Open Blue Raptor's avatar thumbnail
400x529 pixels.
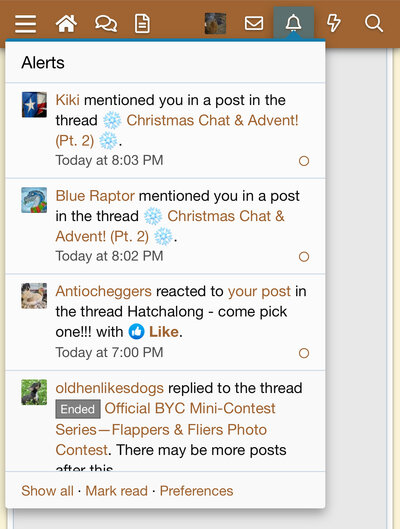pos(34,200)
